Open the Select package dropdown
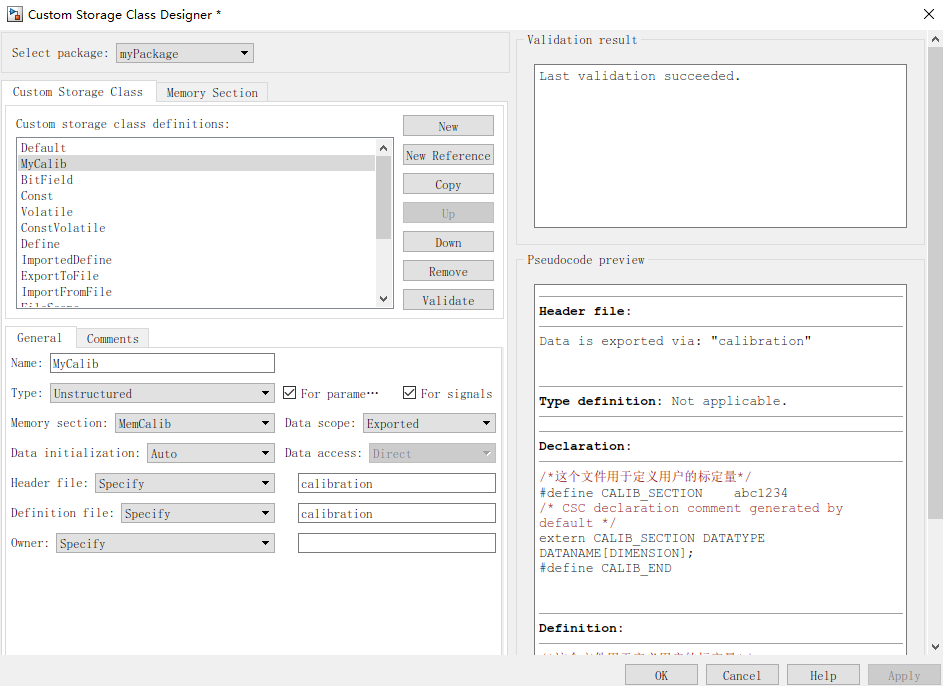 185,53
